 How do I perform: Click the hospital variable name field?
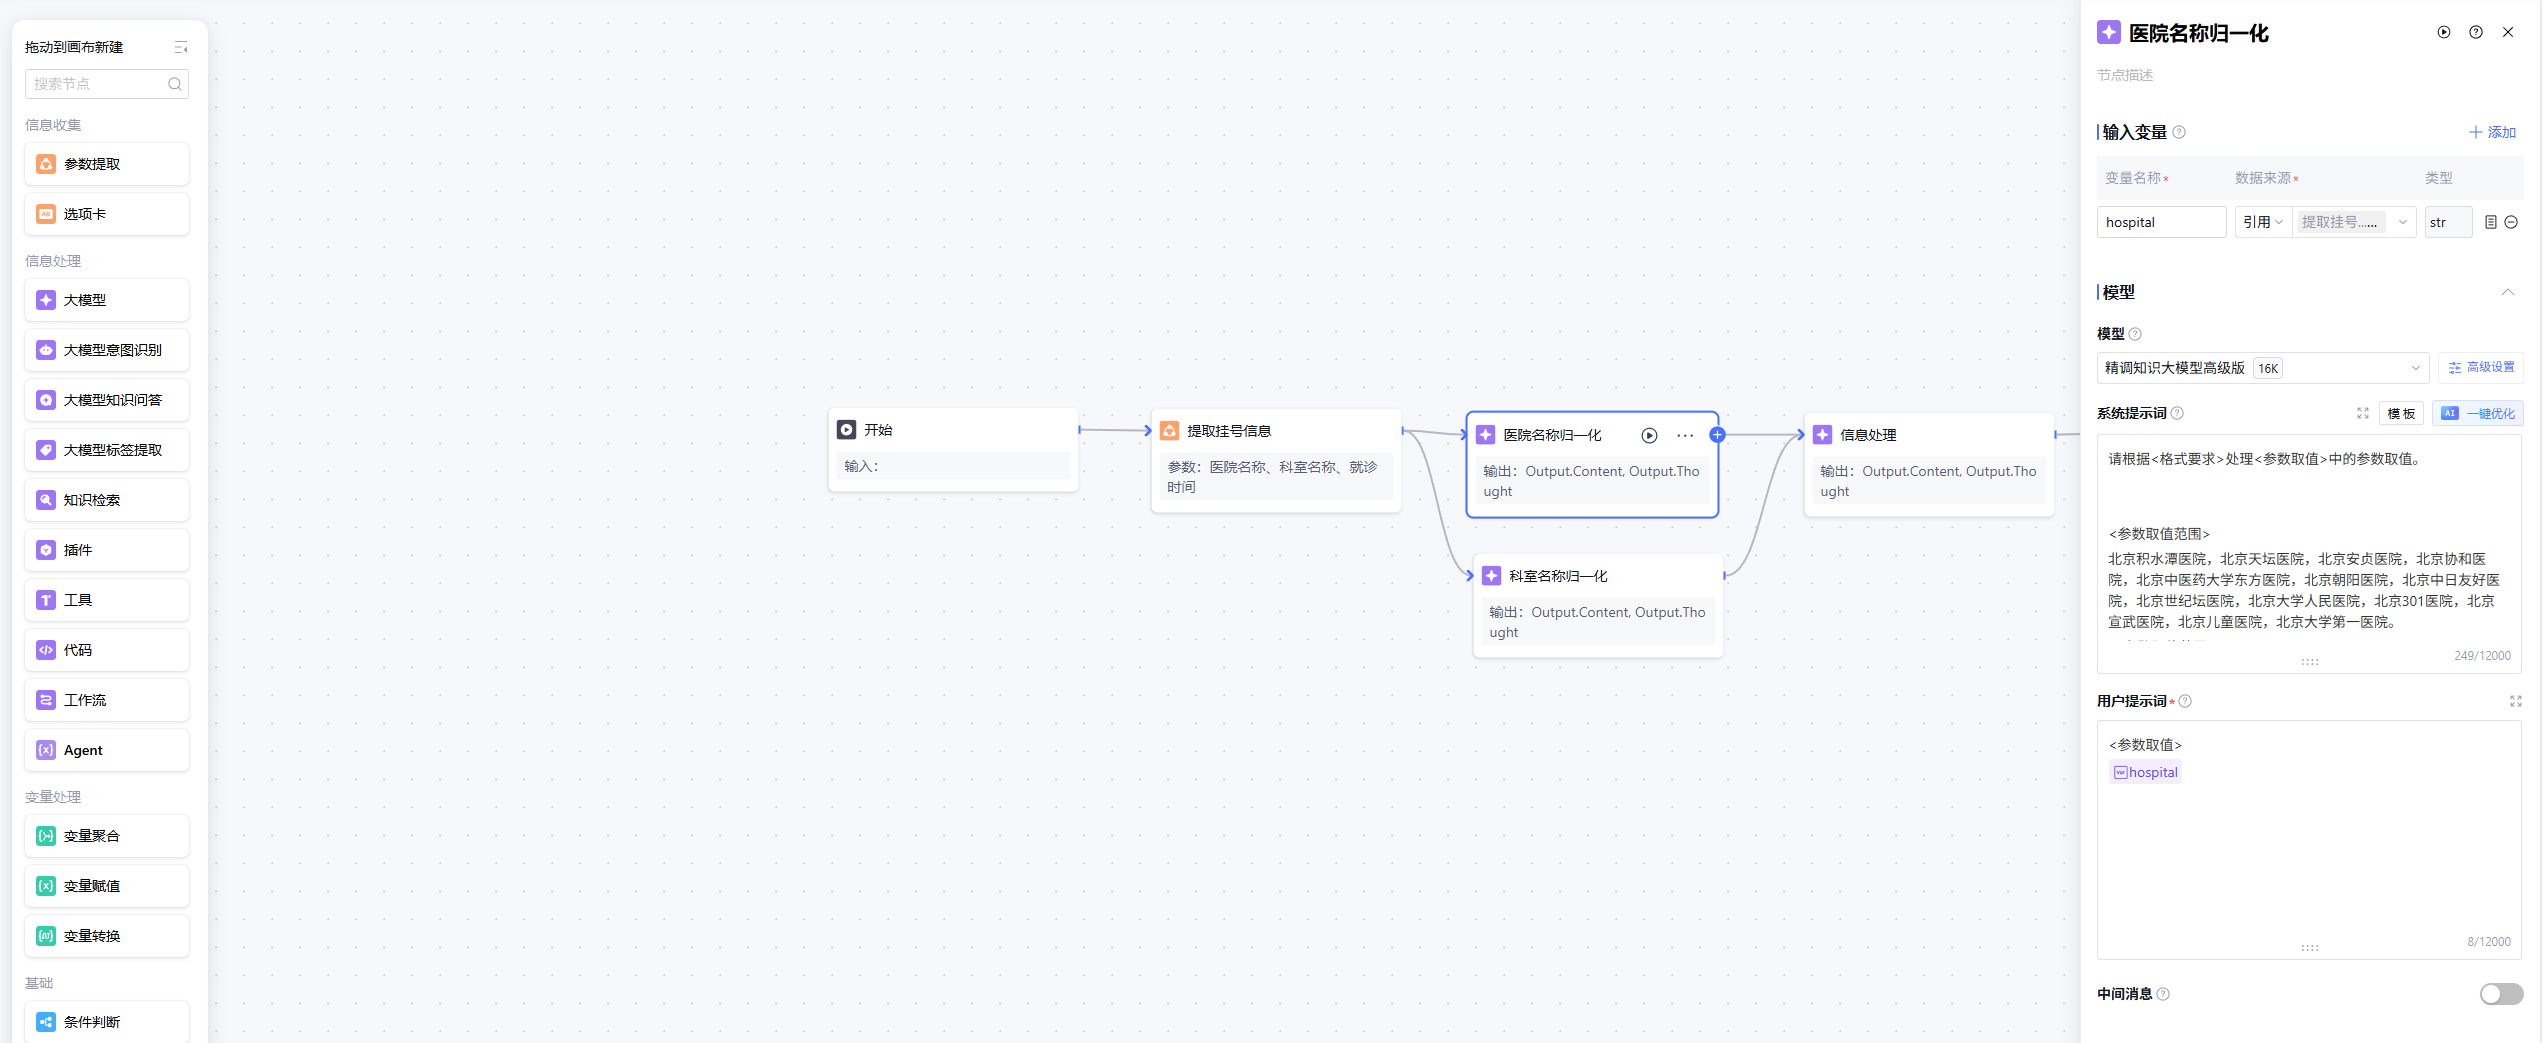[x=2161, y=222]
